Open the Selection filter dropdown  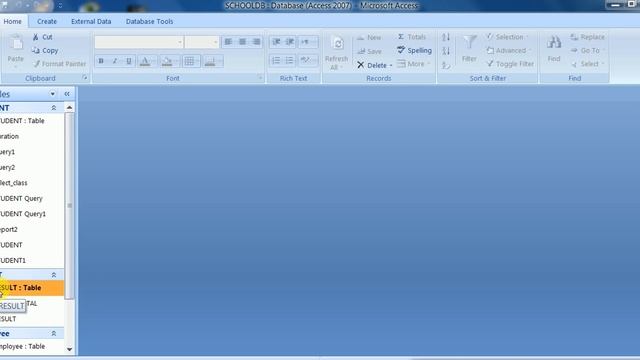point(507,37)
